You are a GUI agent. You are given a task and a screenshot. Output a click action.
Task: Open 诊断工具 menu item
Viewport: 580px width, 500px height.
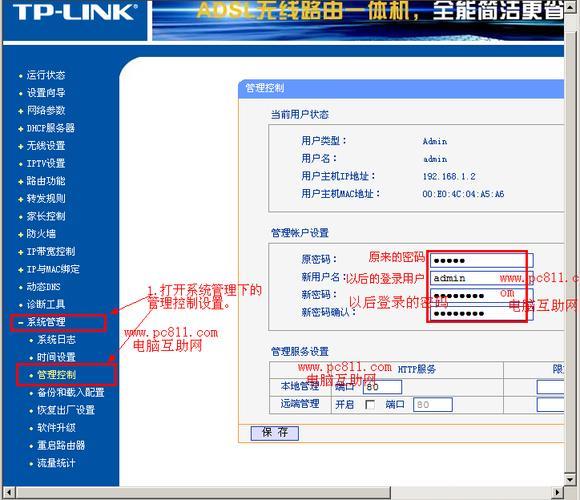pos(45,304)
